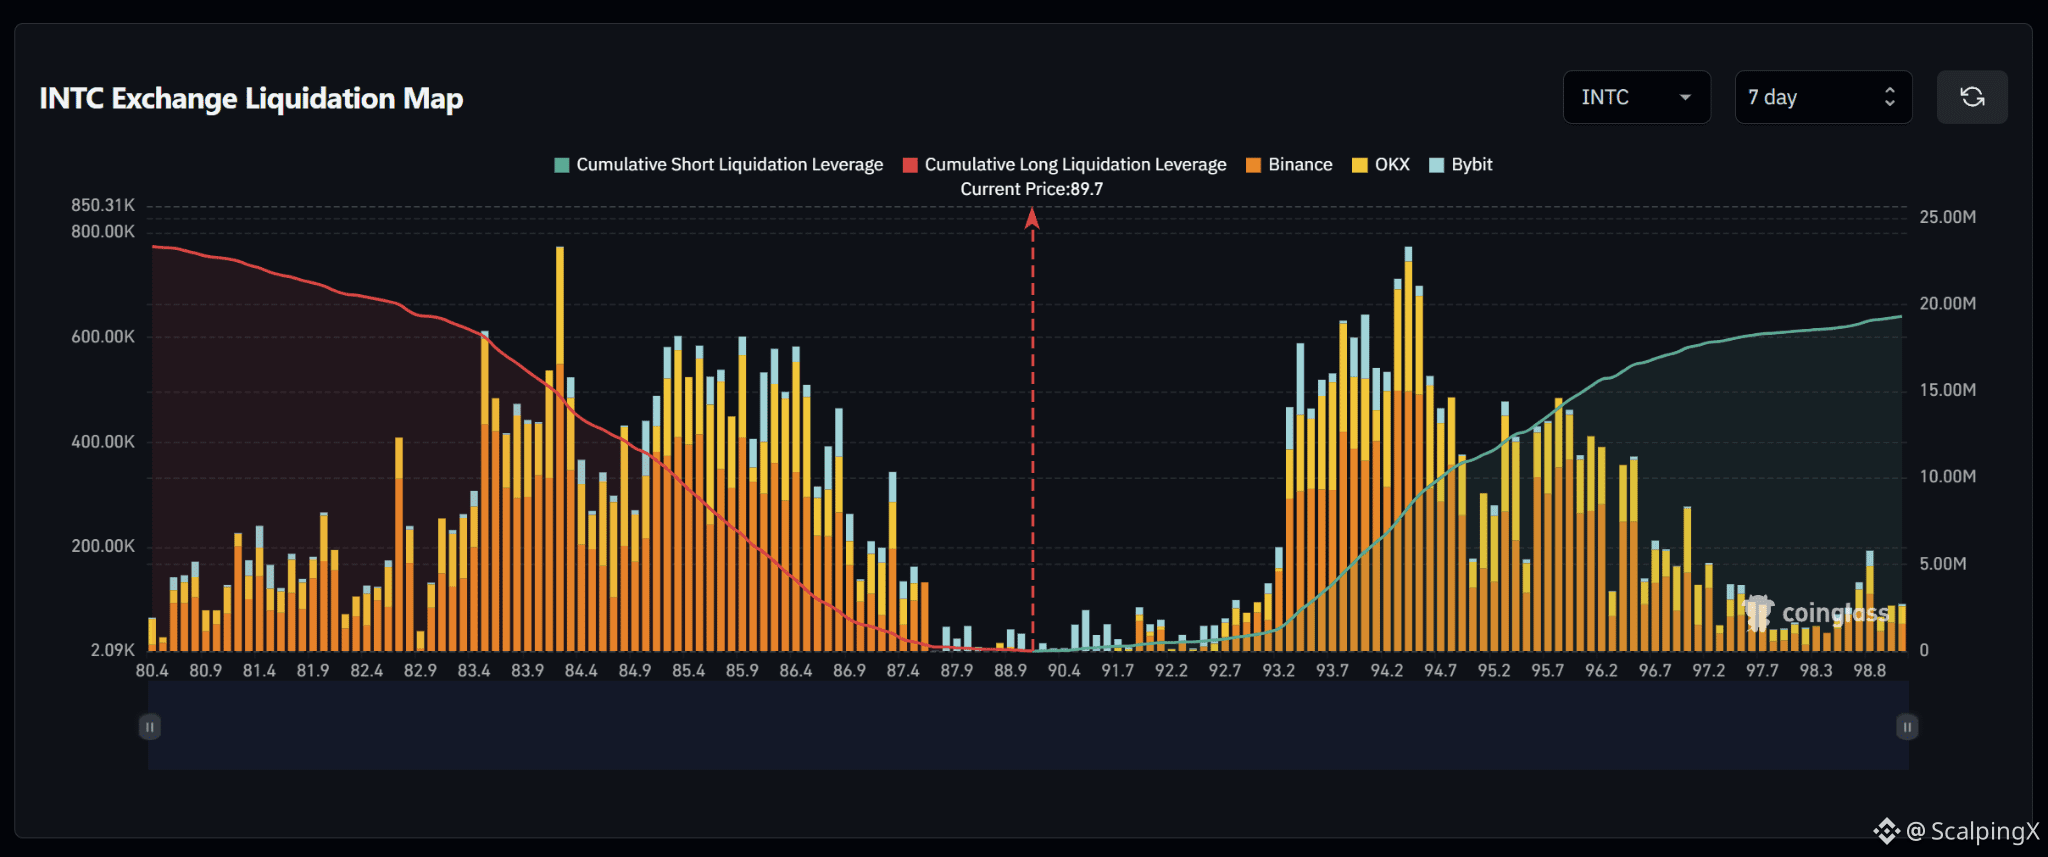Click the ScalpingX Binance logo icon
The width and height of the screenshot is (2048, 857).
[x=1886, y=830]
